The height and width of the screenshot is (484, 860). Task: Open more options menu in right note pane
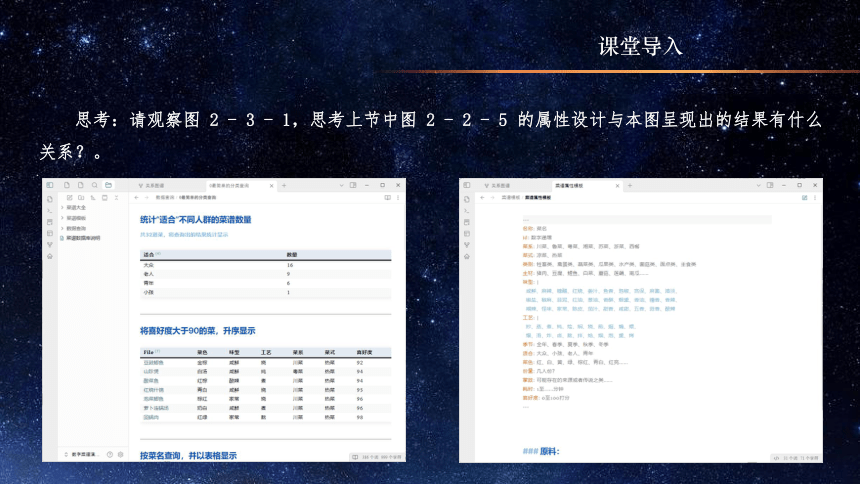click(815, 198)
